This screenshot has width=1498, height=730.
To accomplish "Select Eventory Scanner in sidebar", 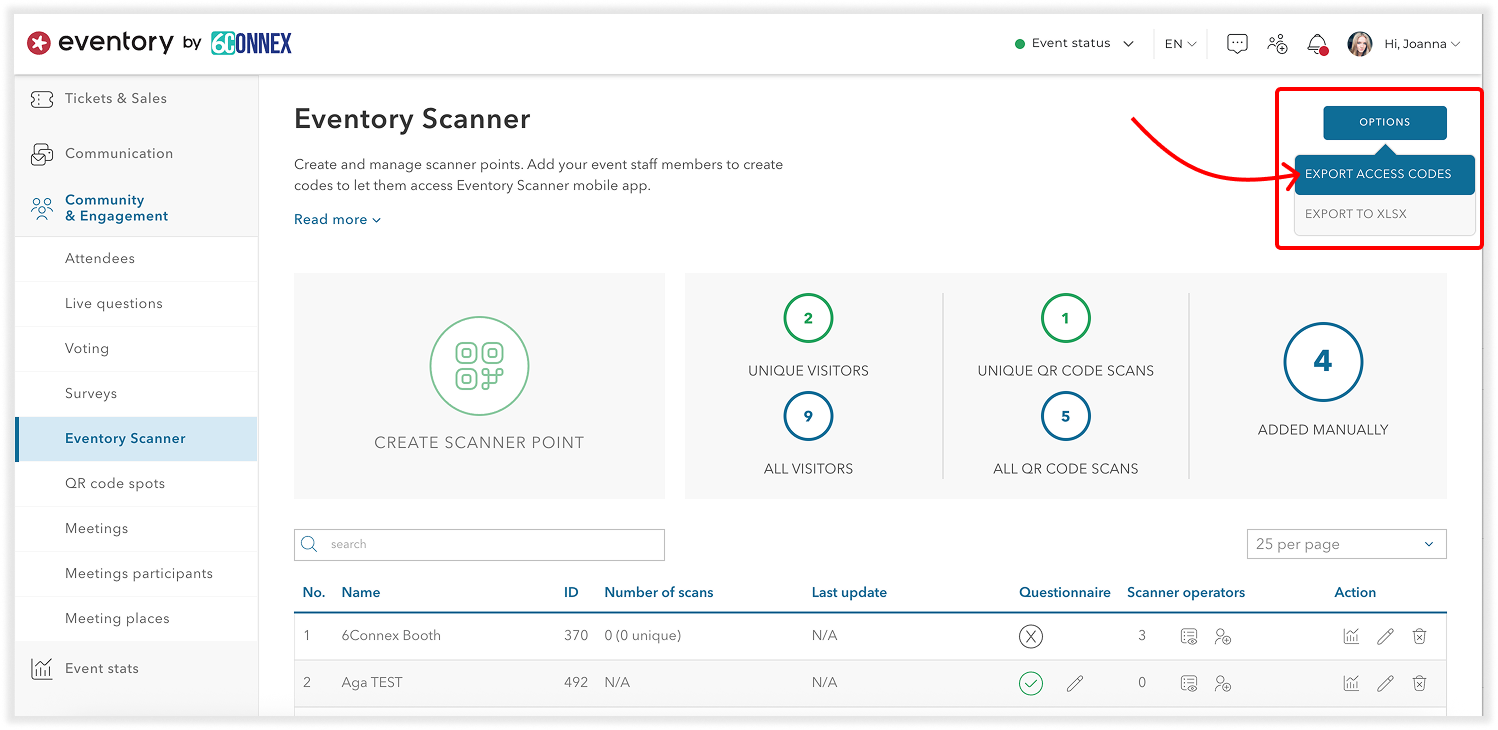I will [x=137, y=439].
